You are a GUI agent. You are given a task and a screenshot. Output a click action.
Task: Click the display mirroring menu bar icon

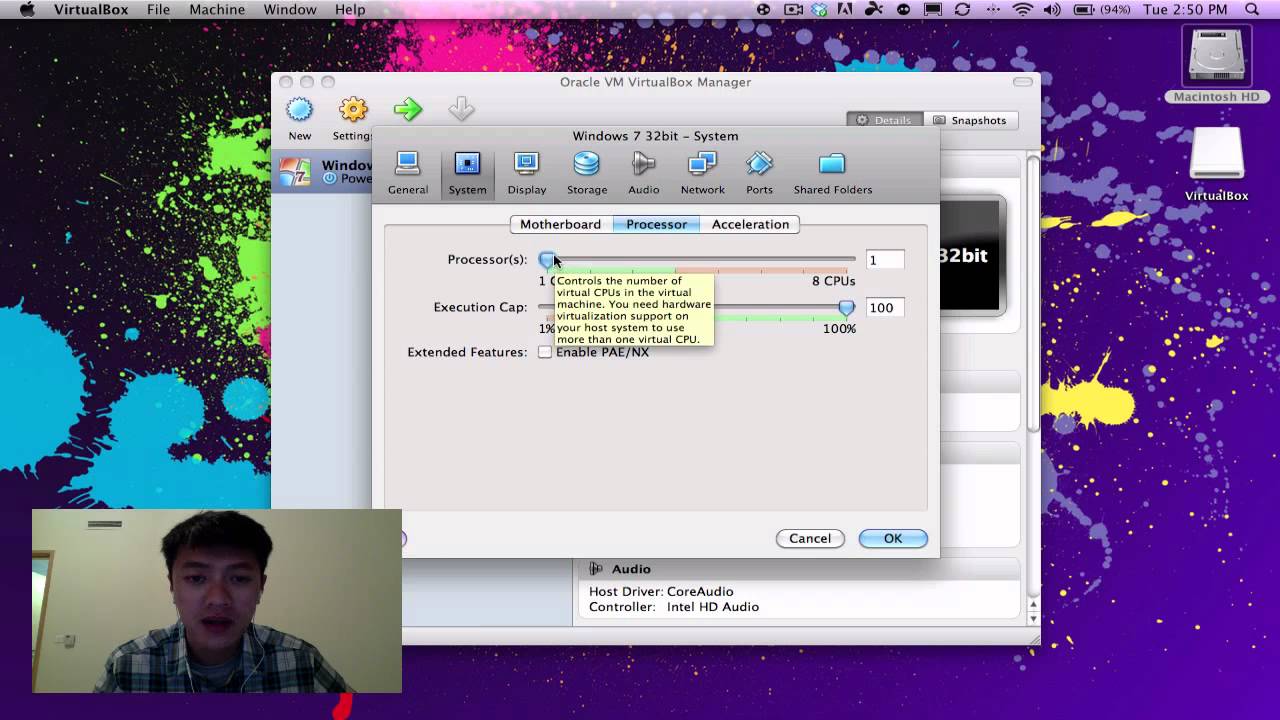click(933, 10)
